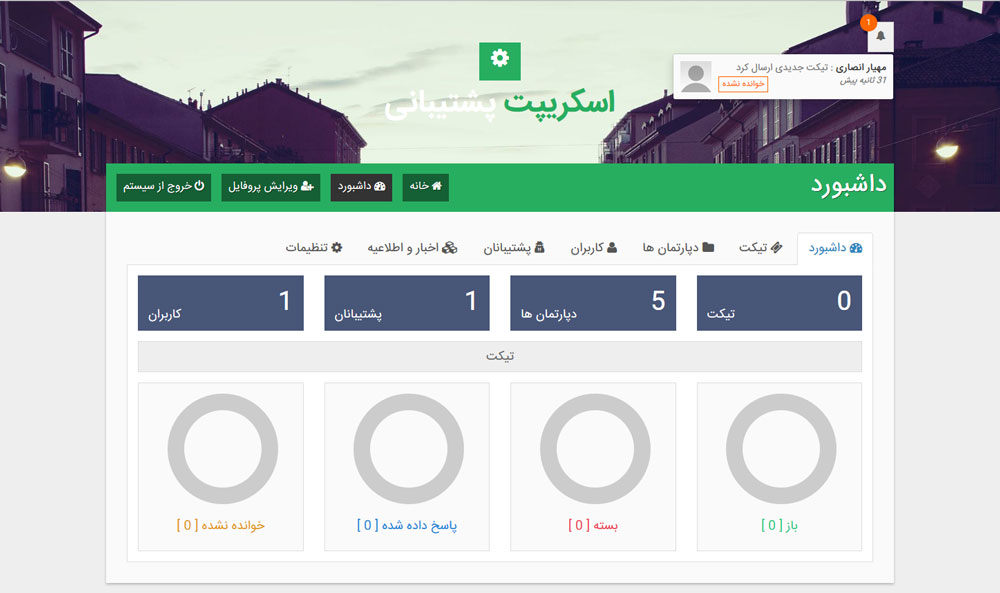
Task: Switch to the دپارتمان ها tab
Action: 678,248
